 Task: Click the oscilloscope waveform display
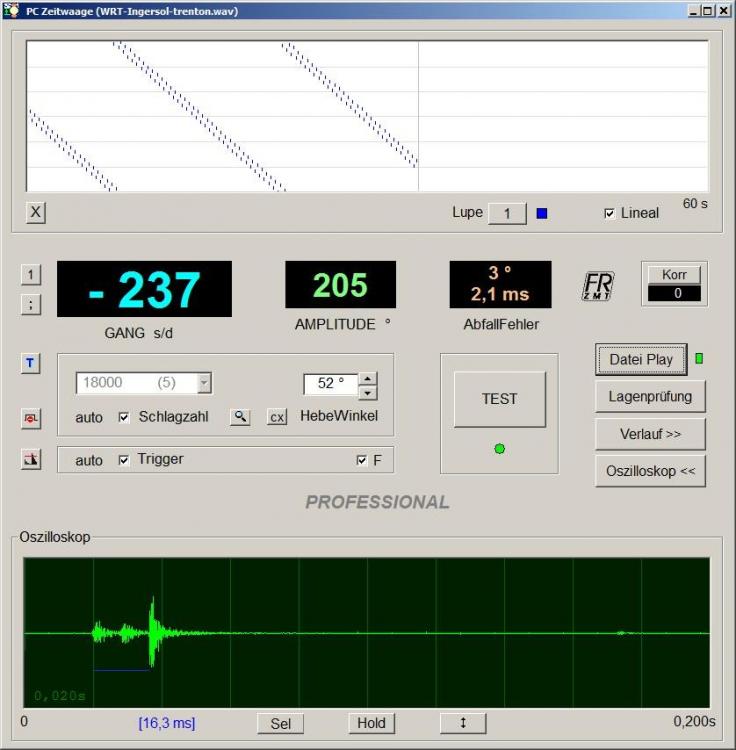point(367,633)
